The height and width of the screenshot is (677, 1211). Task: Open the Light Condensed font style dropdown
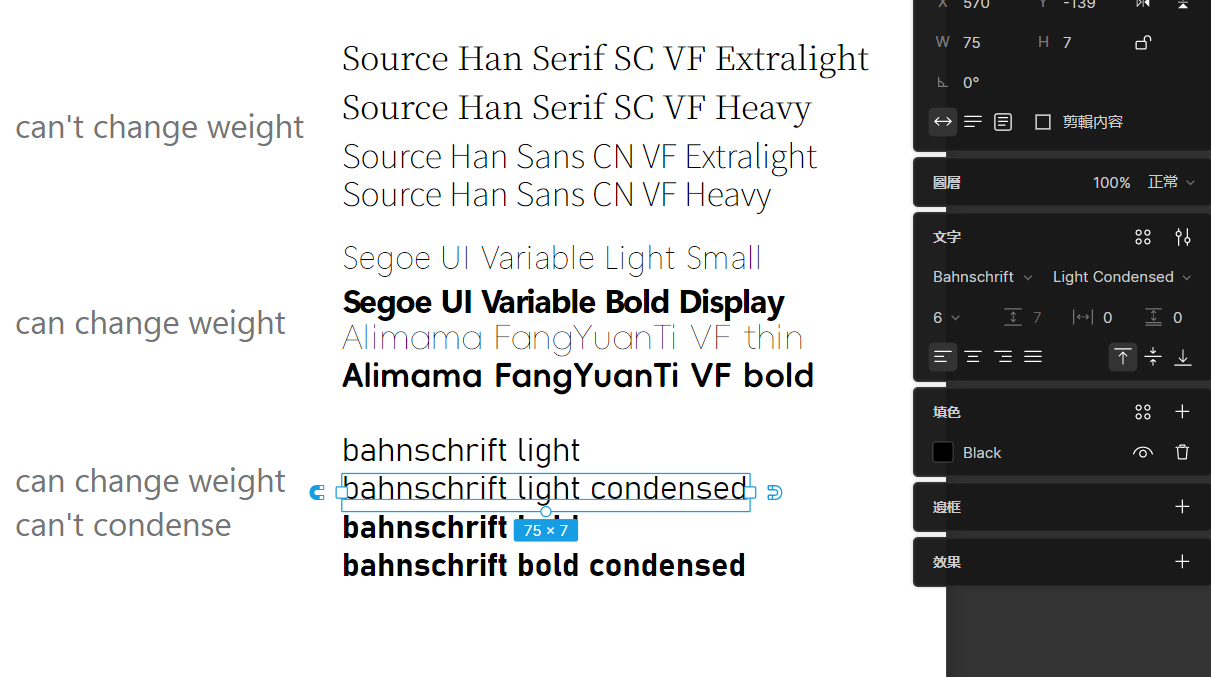point(1121,277)
